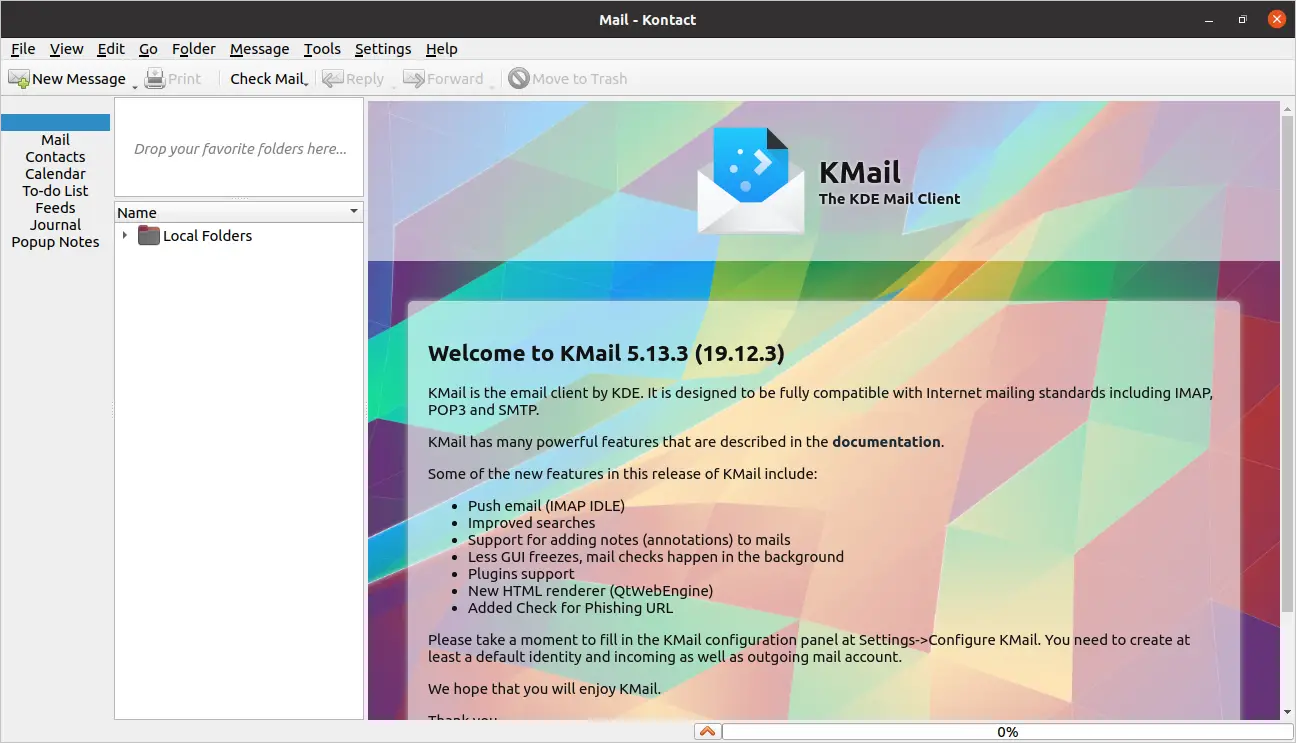Select Mail in the Kontact sidebar
Image resolution: width=1296 pixels, height=743 pixels.
55,140
